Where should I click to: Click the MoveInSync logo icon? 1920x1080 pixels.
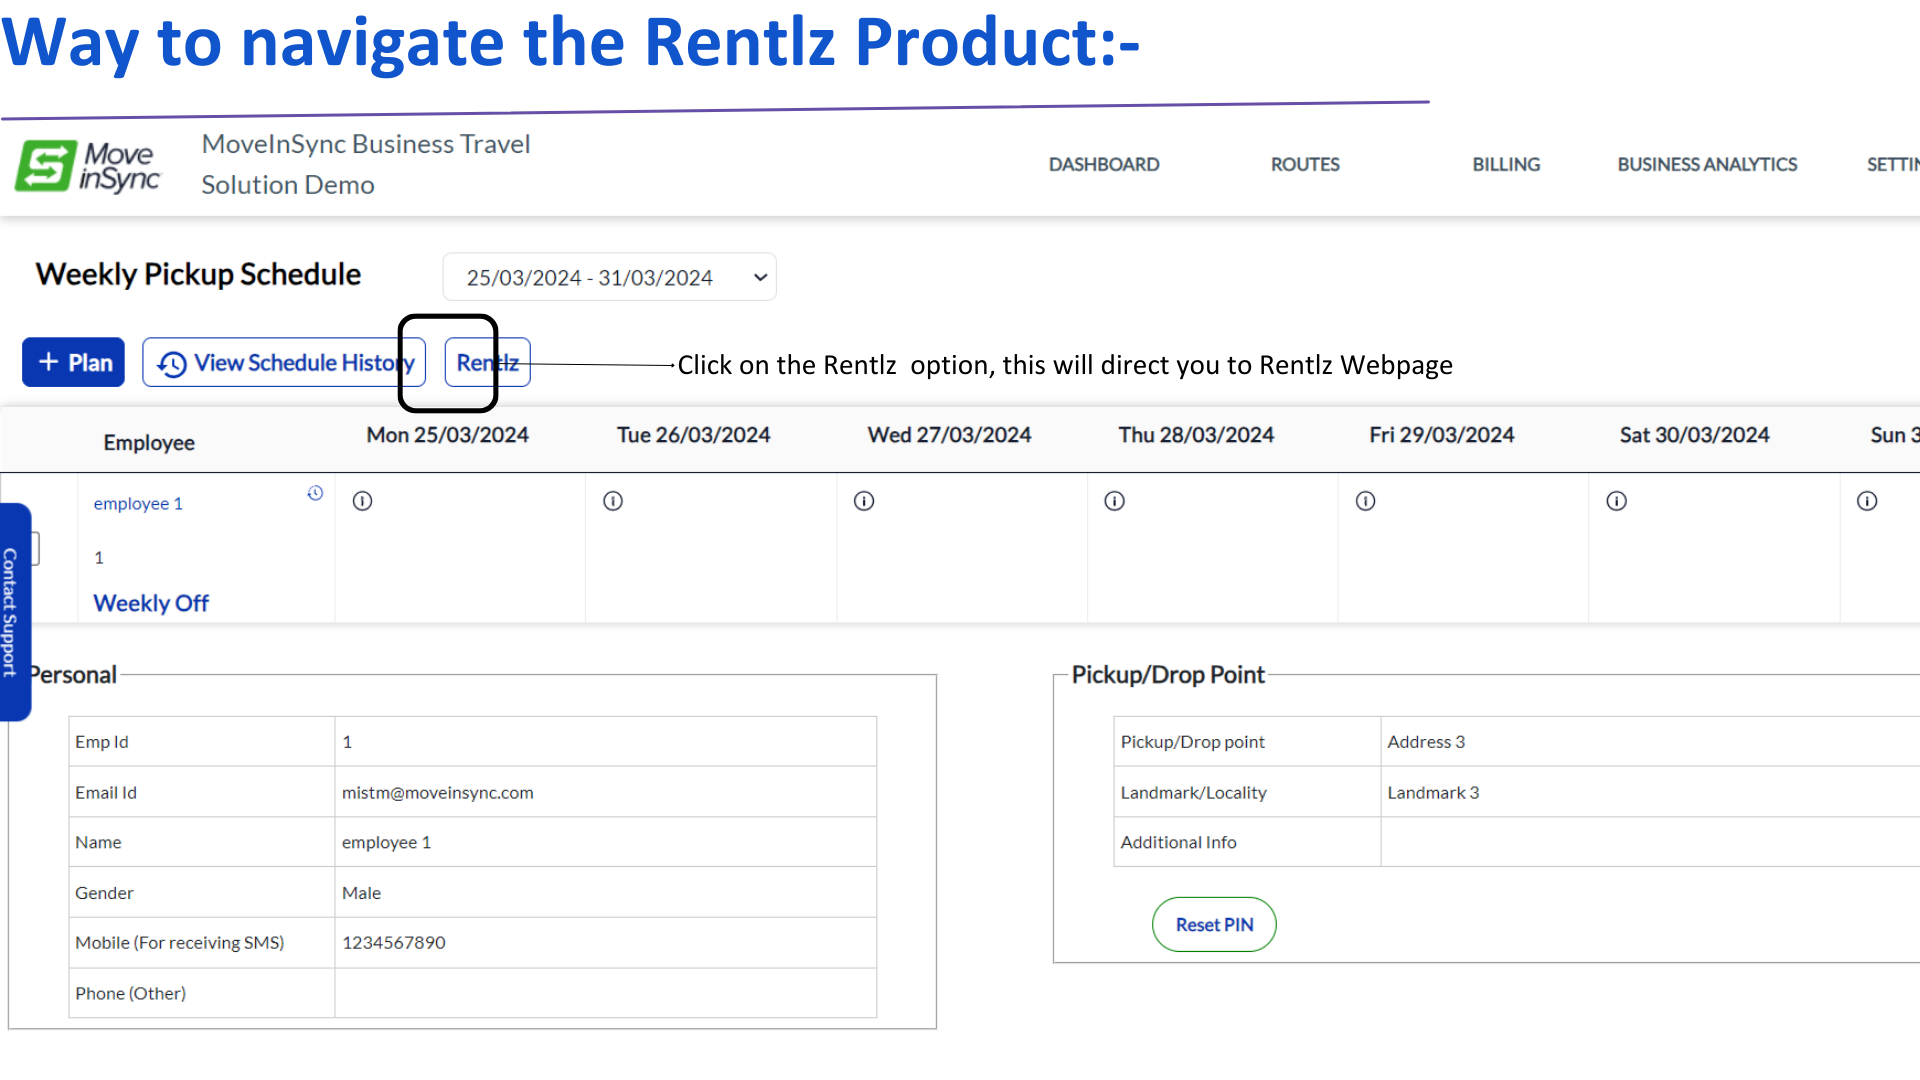(x=46, y=165)
